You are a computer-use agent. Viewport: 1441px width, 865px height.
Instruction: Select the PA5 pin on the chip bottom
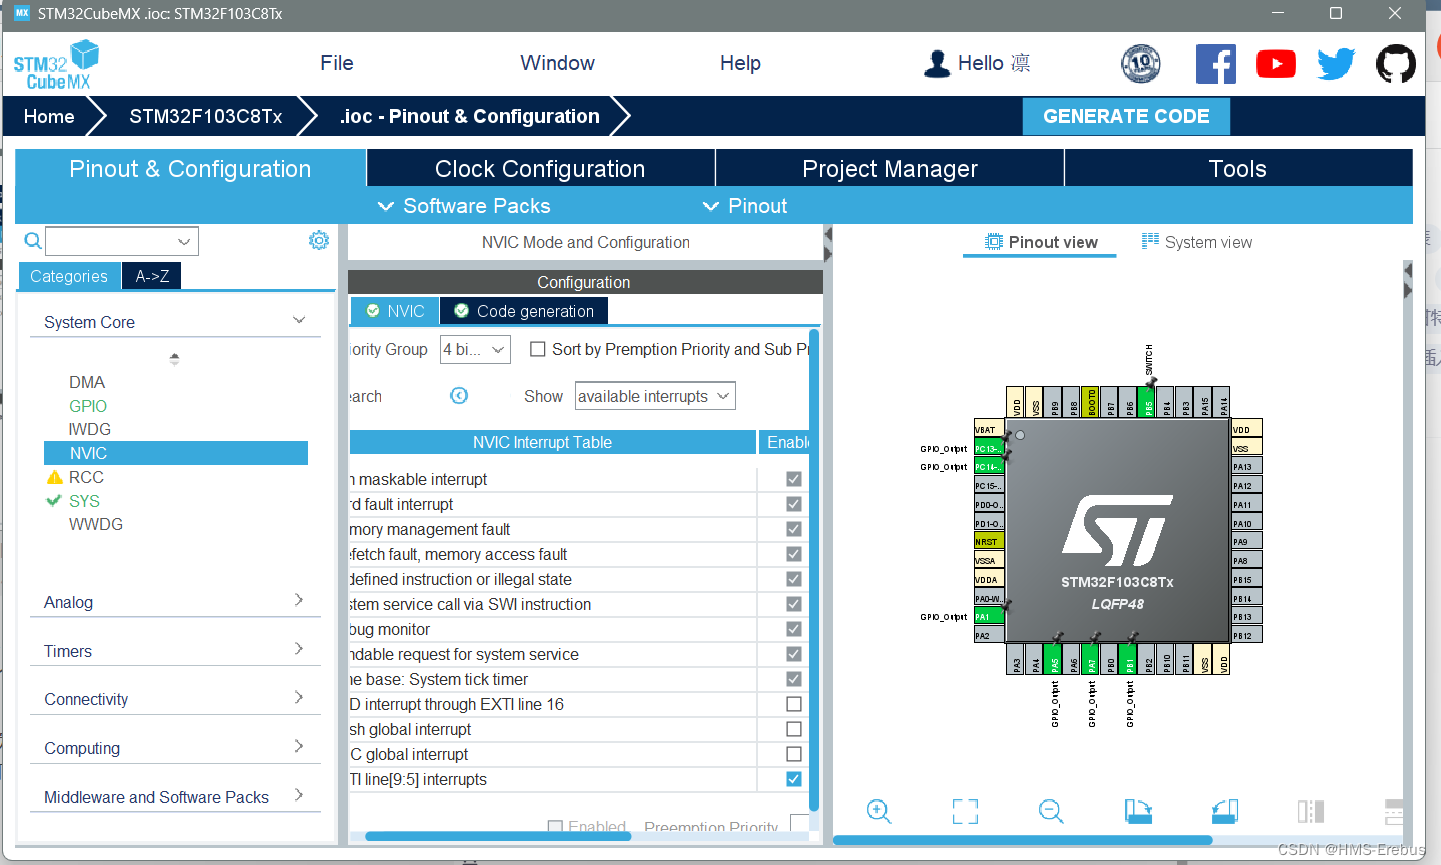[x=1054, y=660]
